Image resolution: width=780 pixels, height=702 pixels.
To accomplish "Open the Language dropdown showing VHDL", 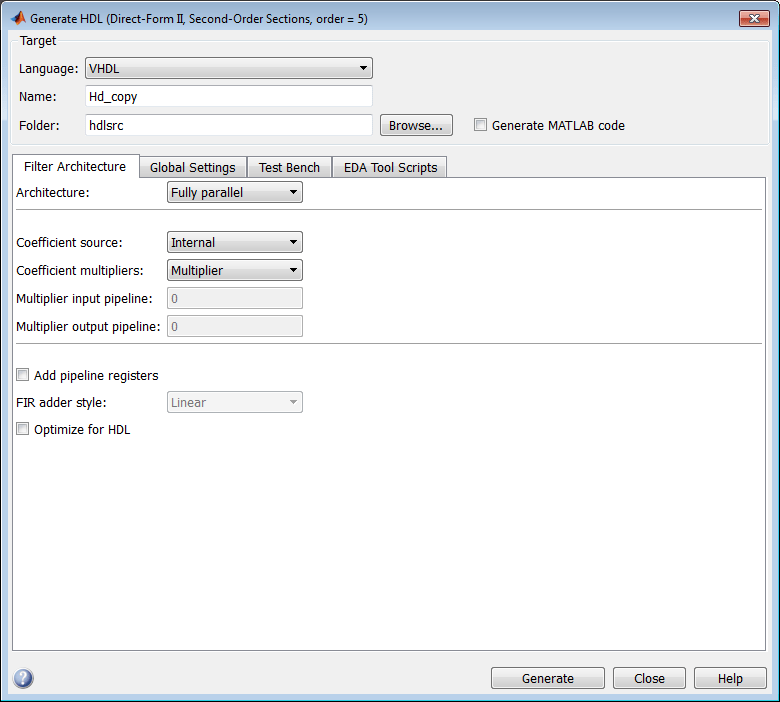I will [x=229, y=68].
